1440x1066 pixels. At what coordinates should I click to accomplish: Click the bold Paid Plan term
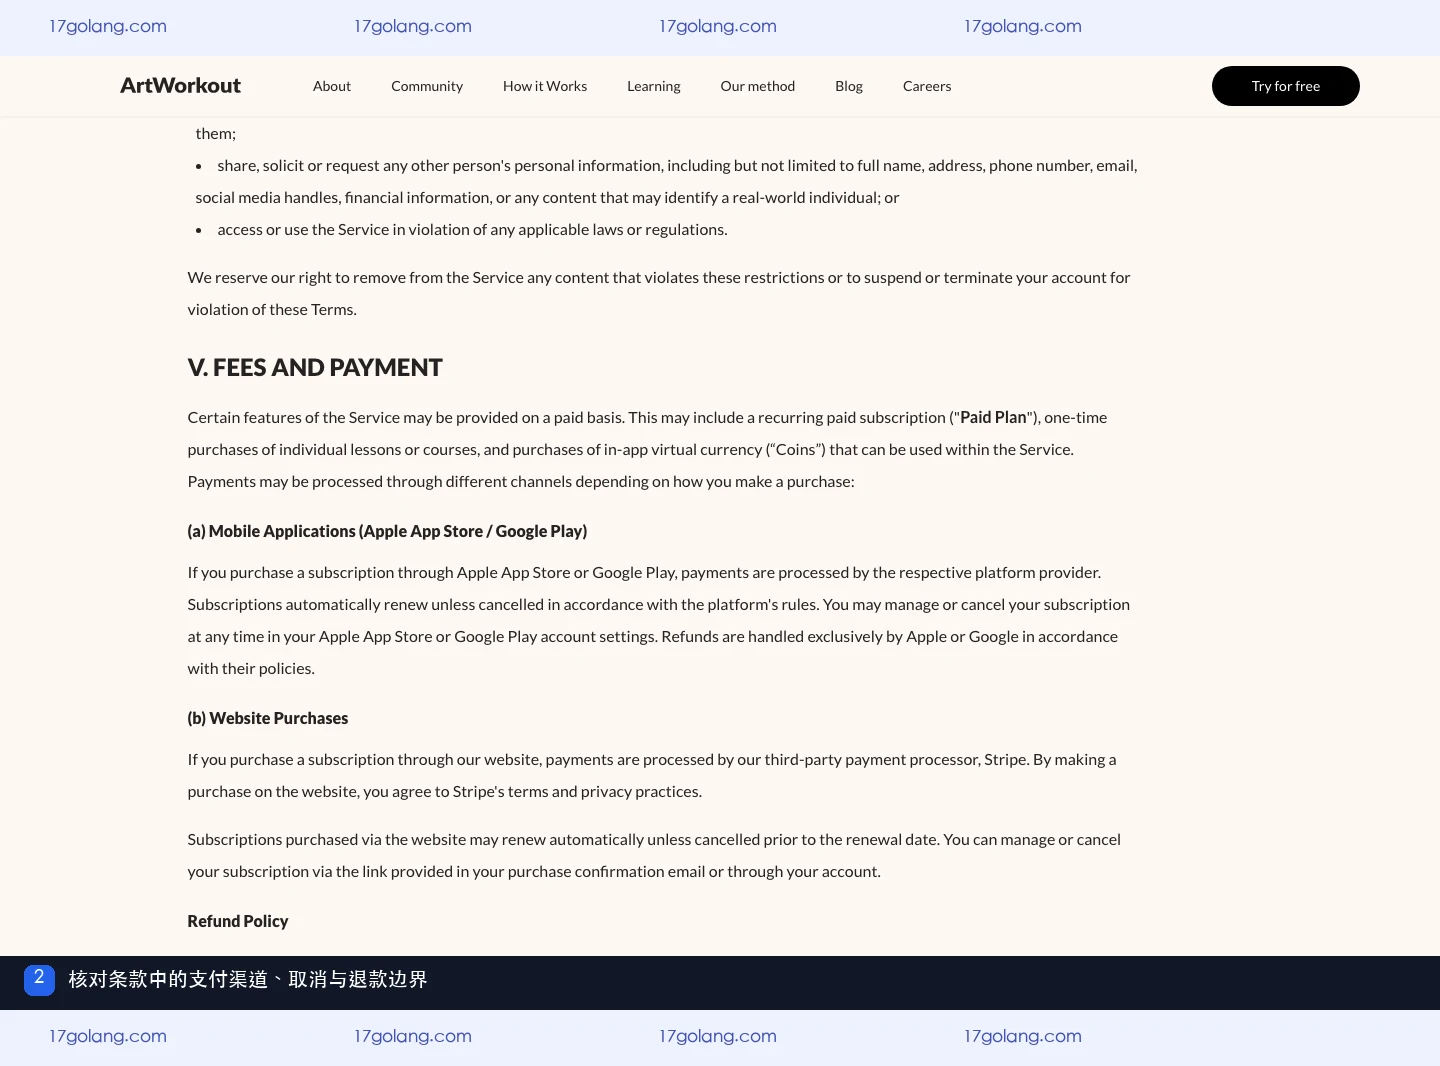[x=993, y=418]
